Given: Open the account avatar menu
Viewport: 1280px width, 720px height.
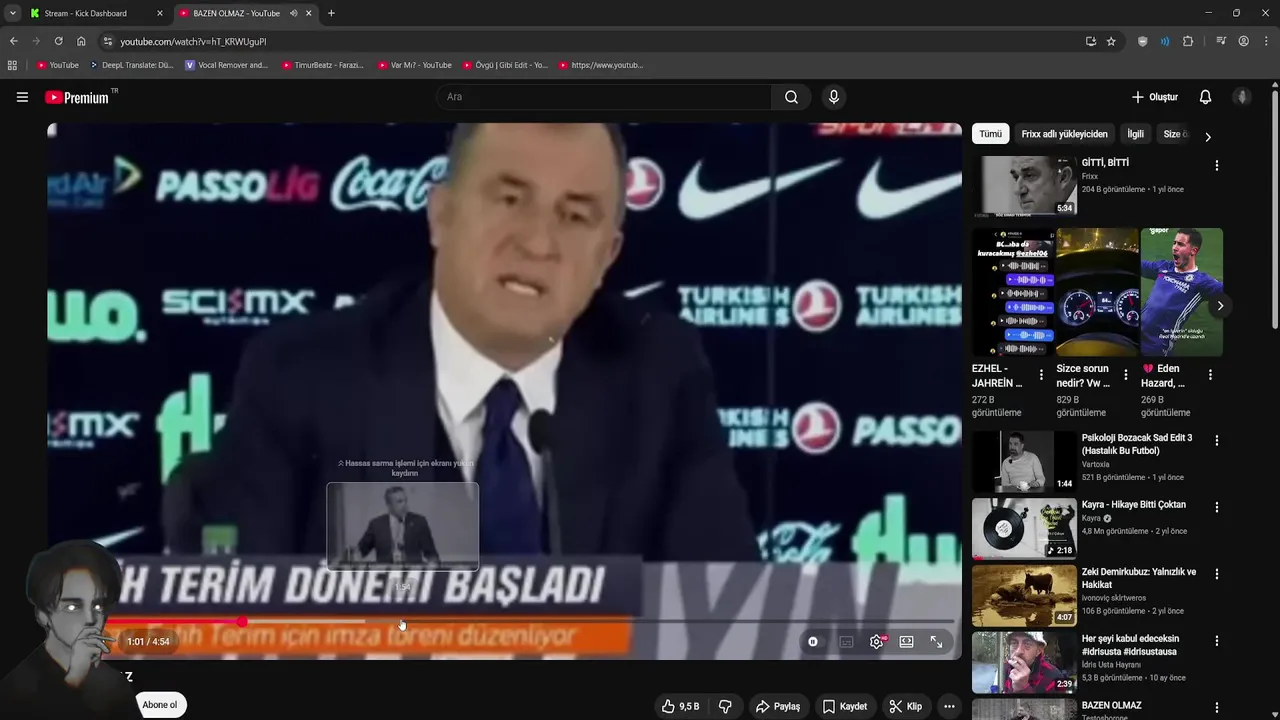Looking at the screenshot, I should [1242, 97].
